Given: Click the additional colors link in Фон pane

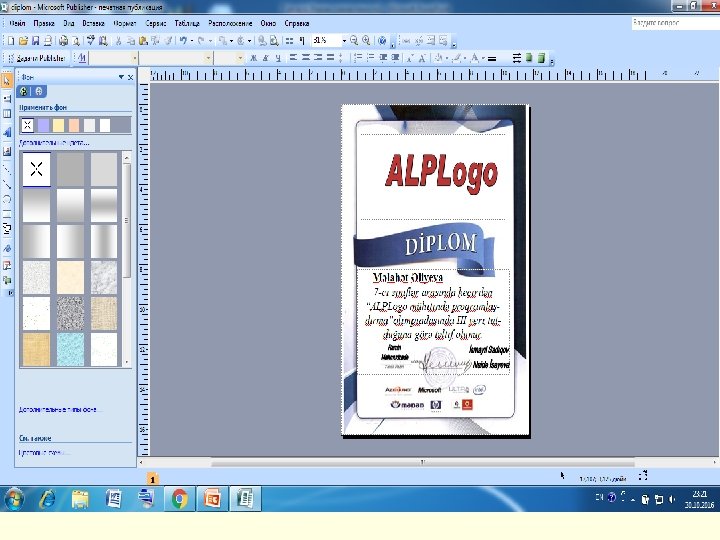Looking at the screenshot, I should tap(54, 143).
